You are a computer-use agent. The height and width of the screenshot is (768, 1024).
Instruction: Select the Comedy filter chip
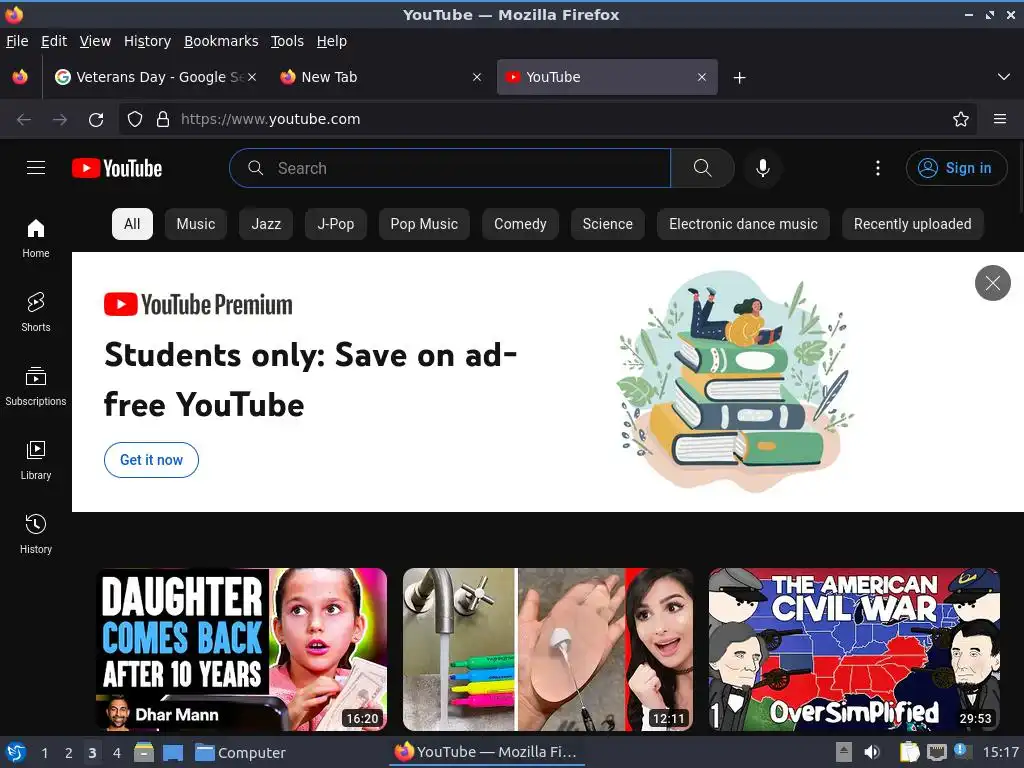tap(520, 224)
